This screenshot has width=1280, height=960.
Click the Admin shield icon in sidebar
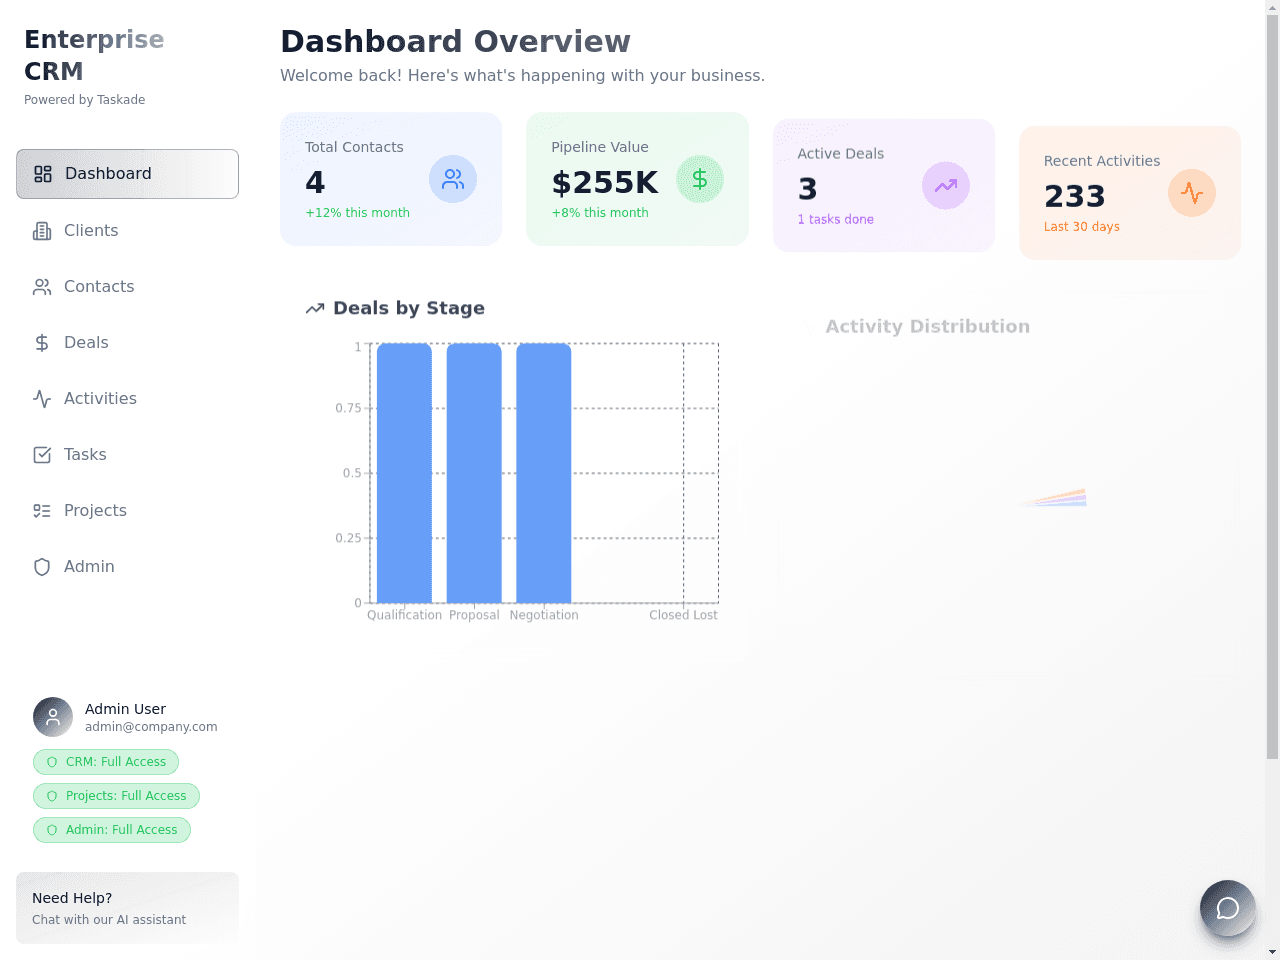click(42, 567)
